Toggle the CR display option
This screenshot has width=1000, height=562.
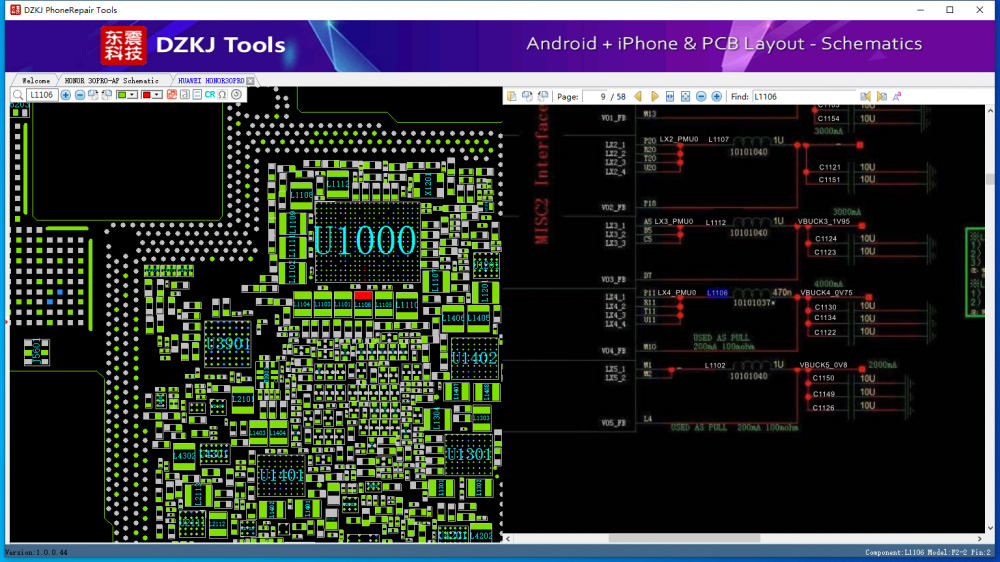(x=210, y=95)
